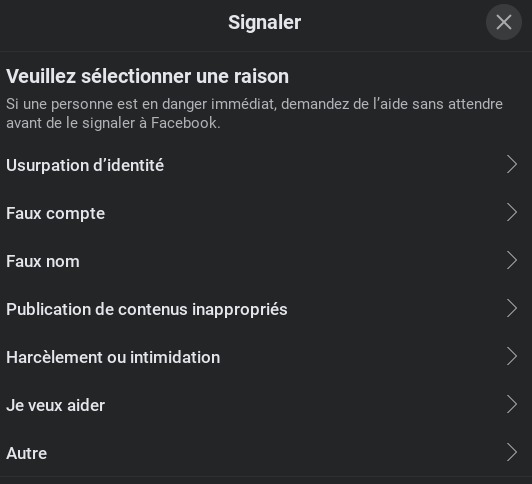This screenshot has width=532, height=484.
Task: Click the chevron for Publication de contenus inappropriés
Action: (512, 309)
